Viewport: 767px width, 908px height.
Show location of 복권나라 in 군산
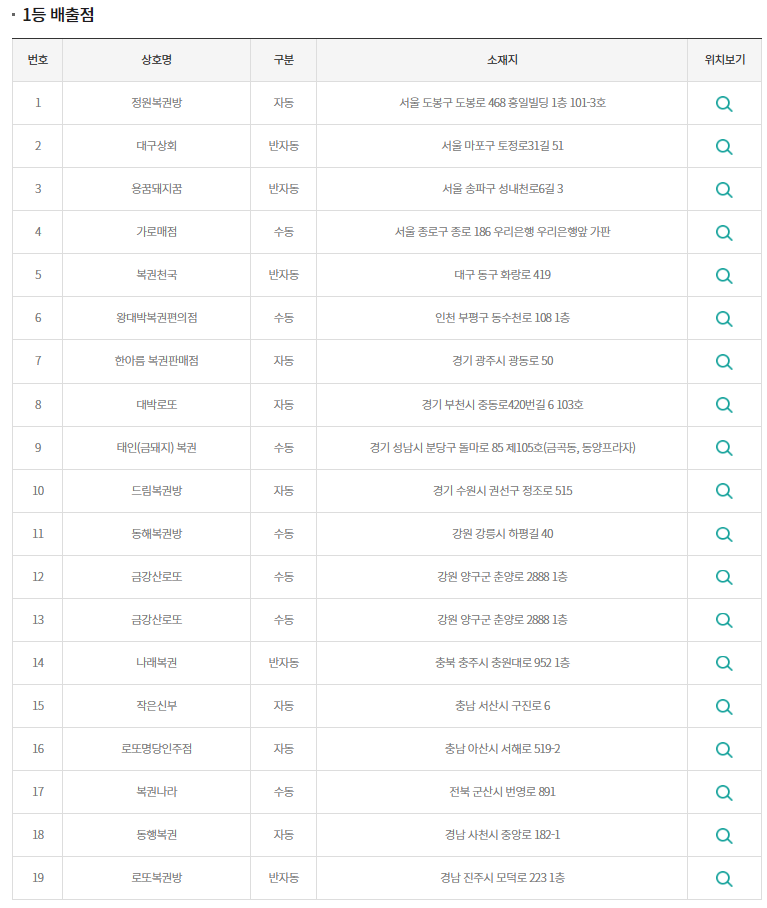(x=724, y=791)
